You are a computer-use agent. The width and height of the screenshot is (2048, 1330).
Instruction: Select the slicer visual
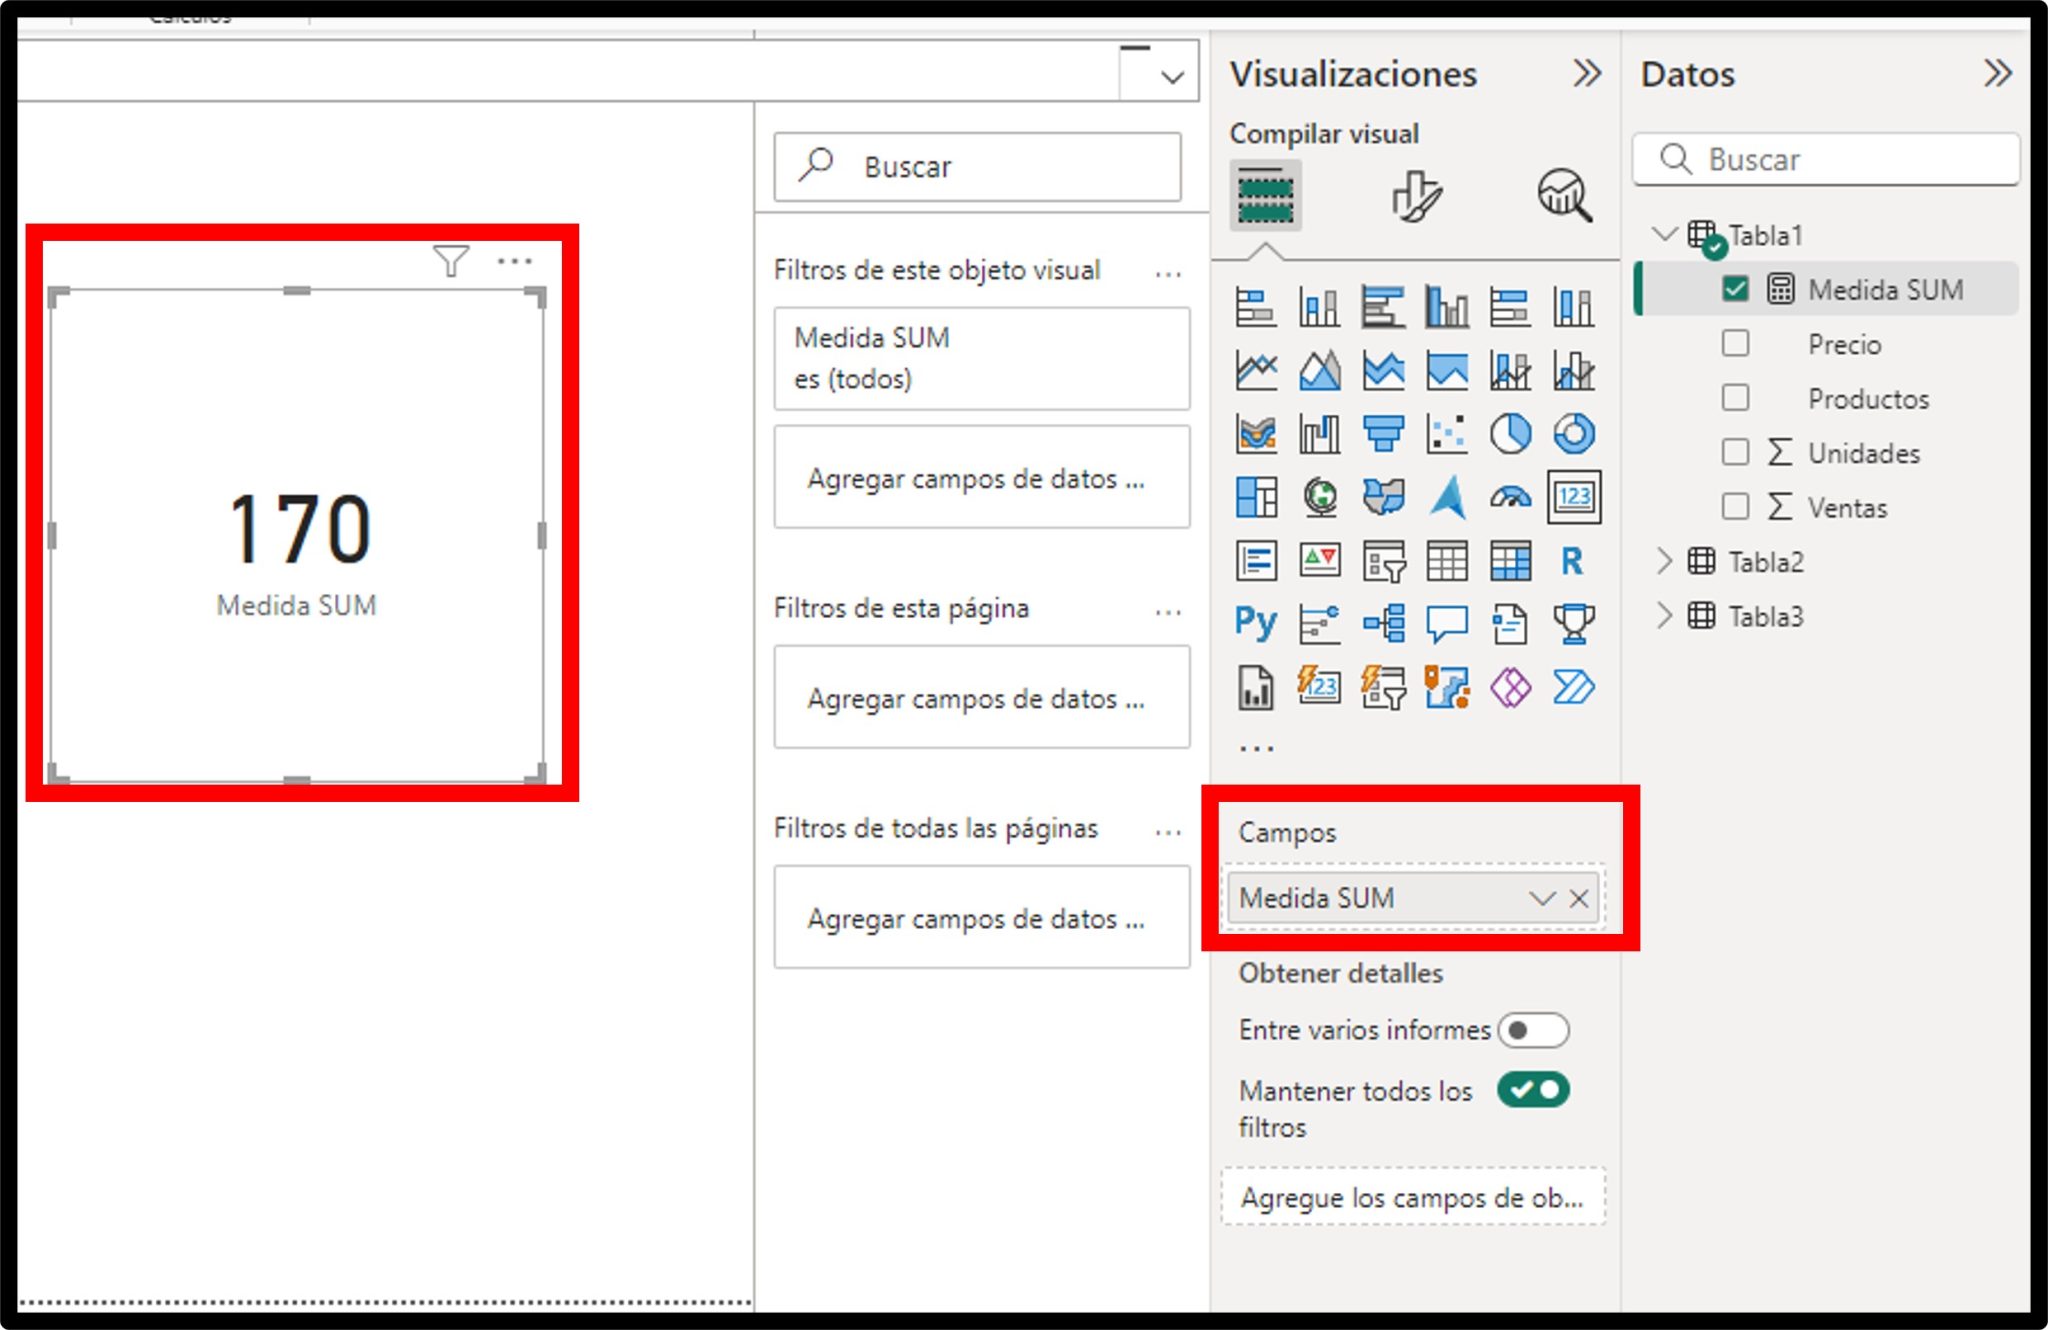[1383, 561]
